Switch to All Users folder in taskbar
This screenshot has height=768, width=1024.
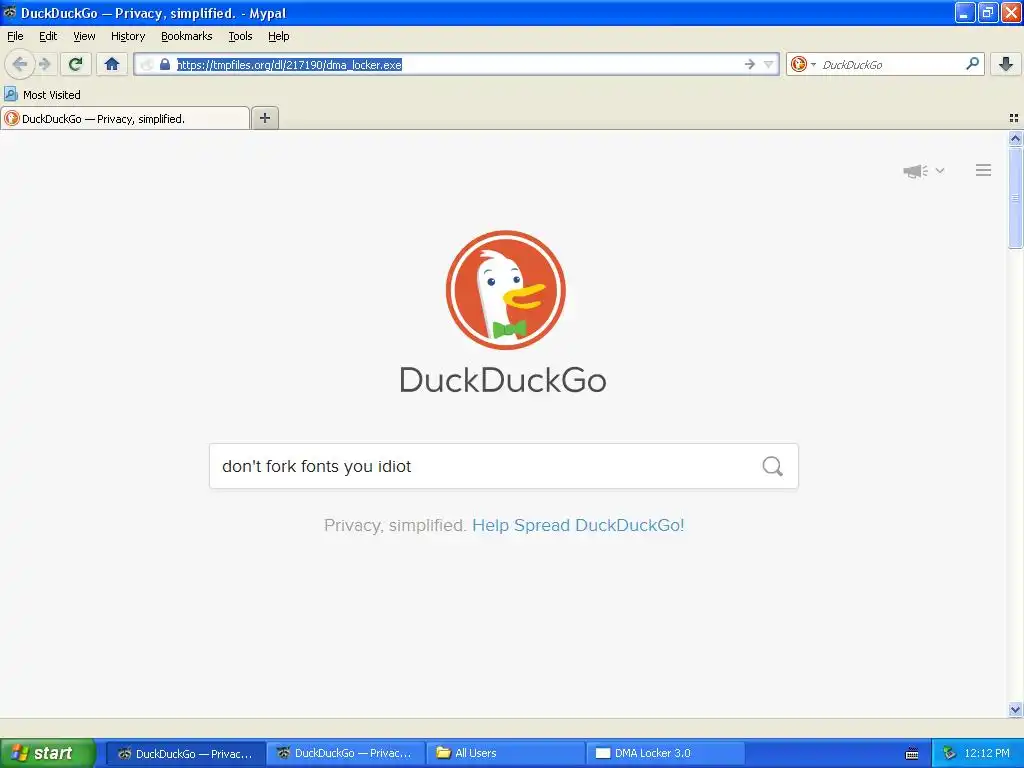coord(505,754)
